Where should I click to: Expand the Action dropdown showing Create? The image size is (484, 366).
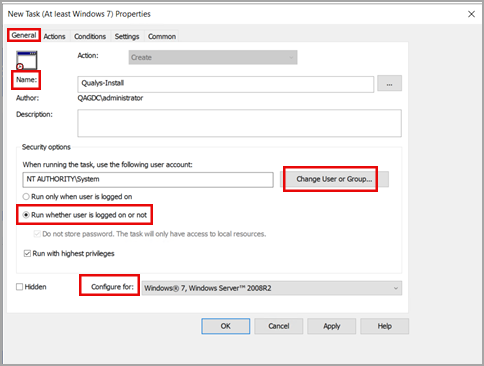point(213,57)
